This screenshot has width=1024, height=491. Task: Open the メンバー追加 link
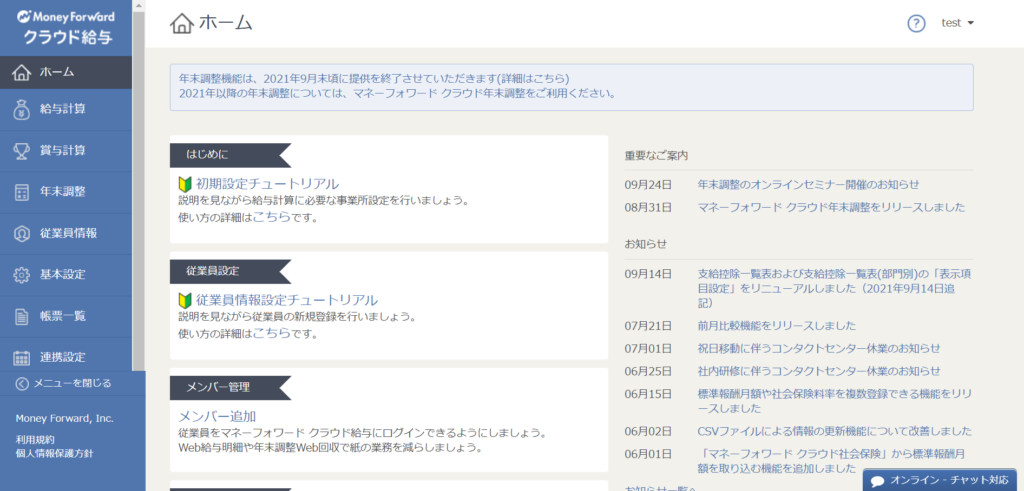pos(217,416)
